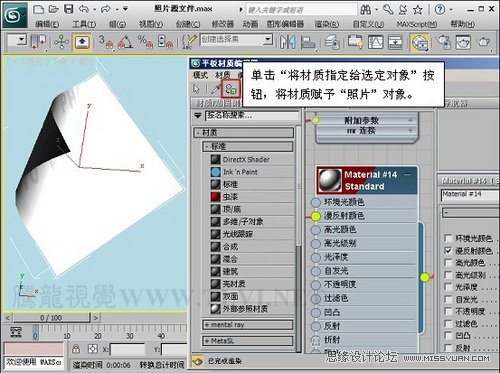Click the Material #14 name field
Screen dimensions: 500x373
tap(470, 195)
